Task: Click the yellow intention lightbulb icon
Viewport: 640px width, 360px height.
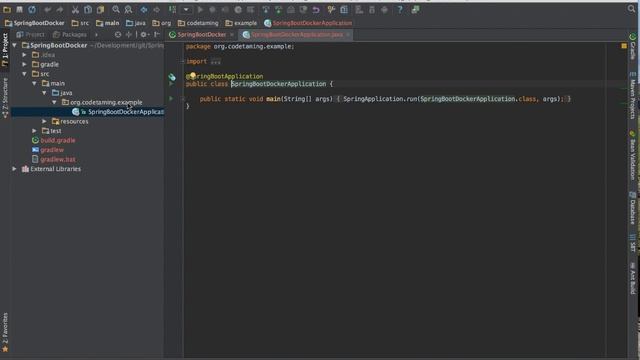Action: coord(193,75)
